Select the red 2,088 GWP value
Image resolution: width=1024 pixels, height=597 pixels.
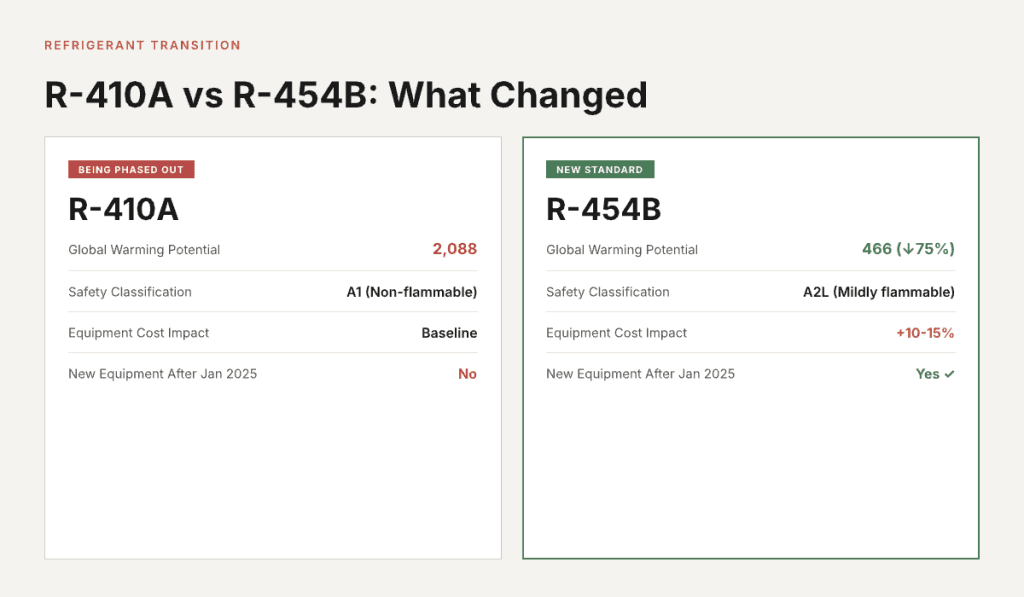[458, 249]
